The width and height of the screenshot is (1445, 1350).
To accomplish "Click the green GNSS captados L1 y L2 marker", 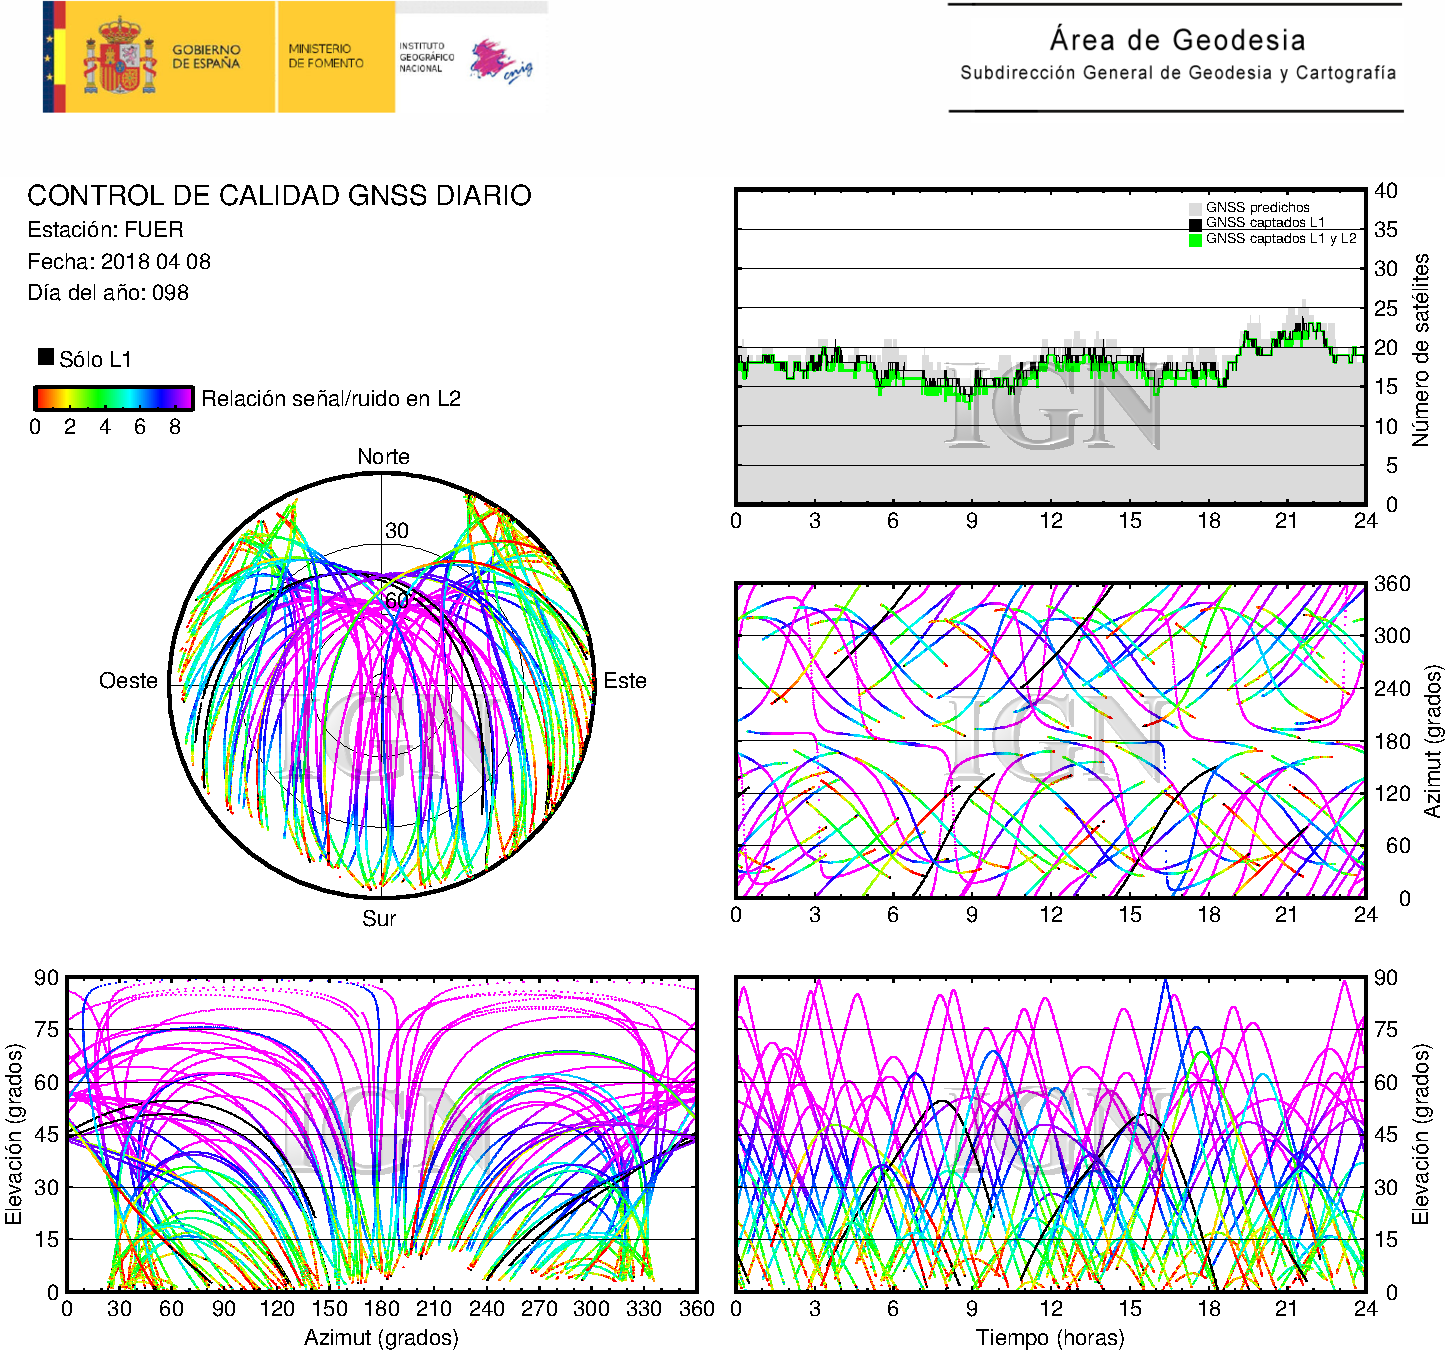I will 1195,240.
